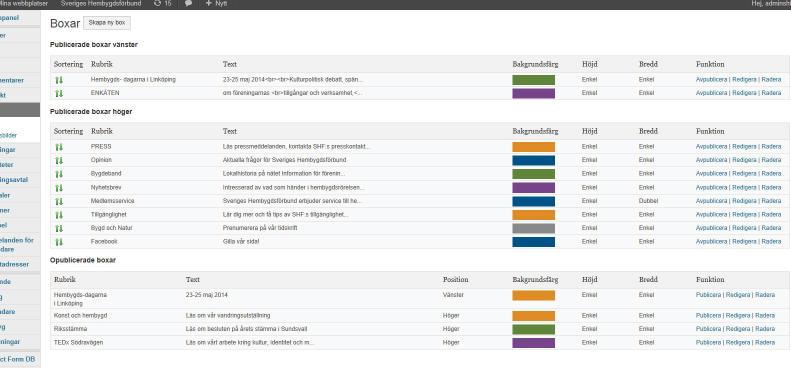Open the comments bubble icon in top bar
Screen dimensions: 791x368
pos(188,4)
